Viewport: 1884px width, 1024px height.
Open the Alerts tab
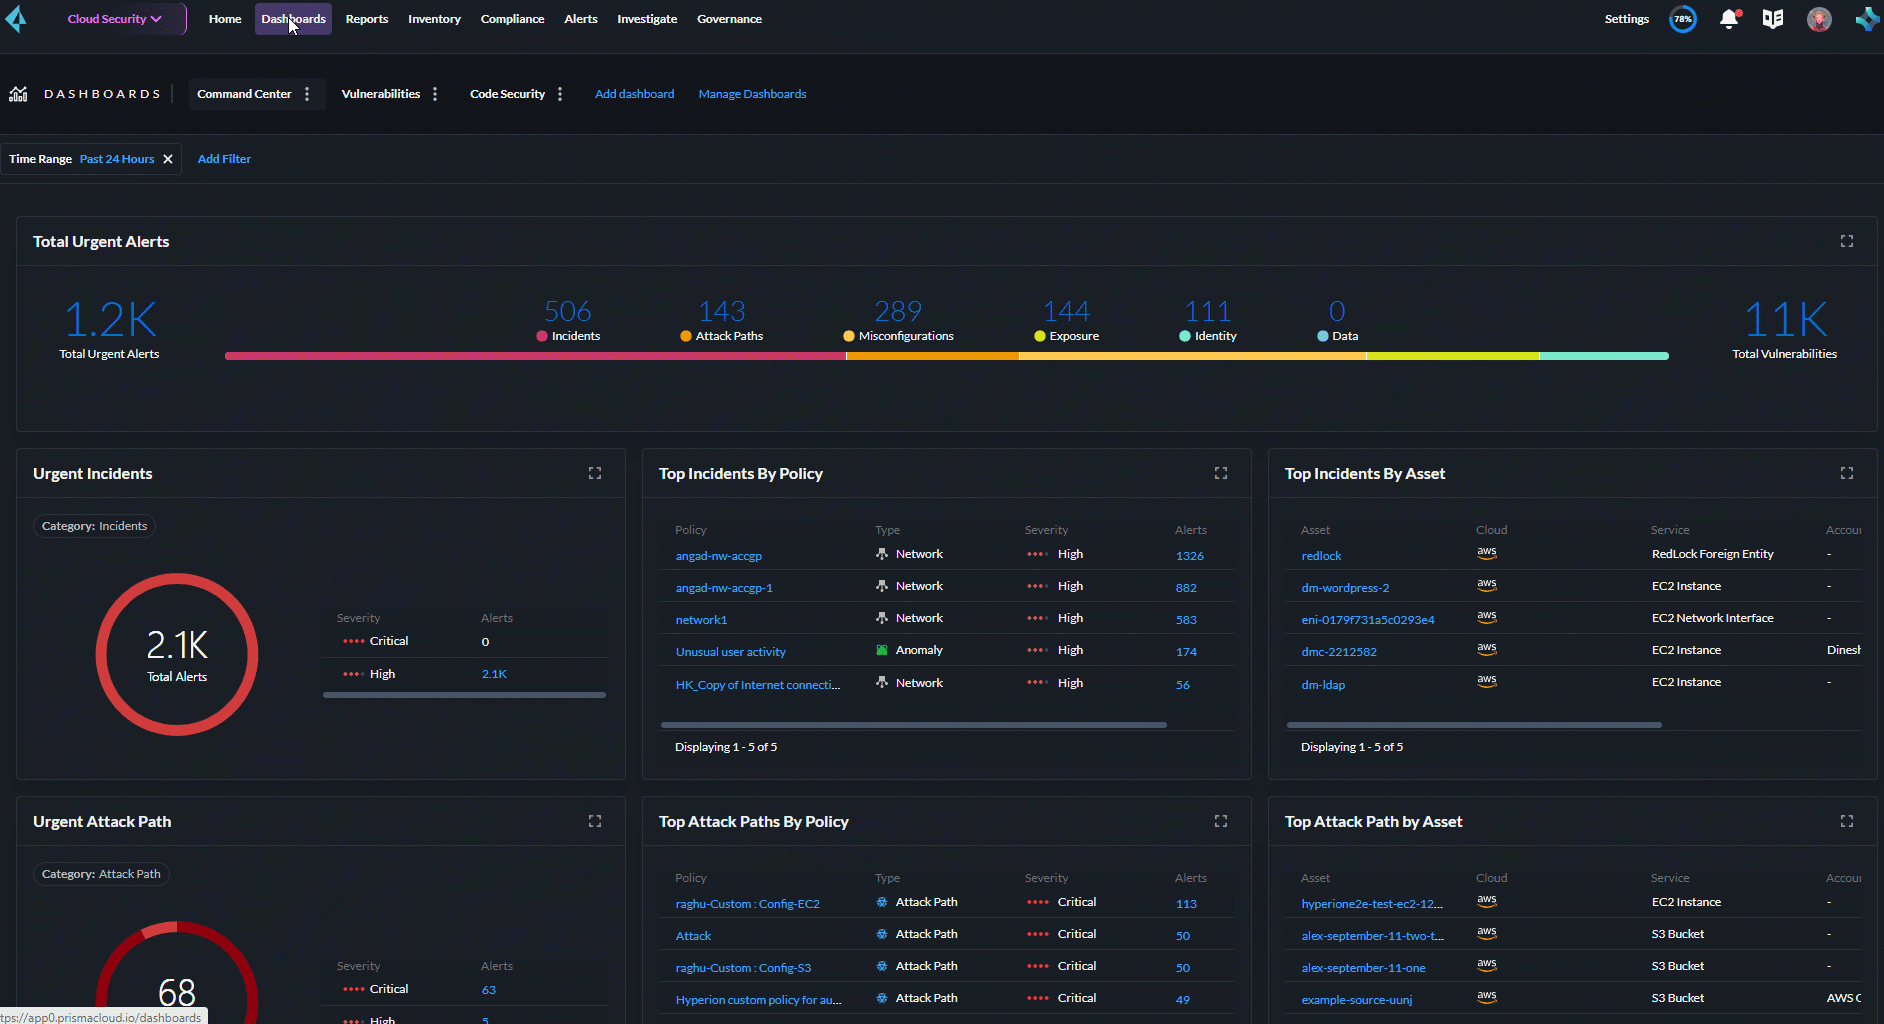coord(581,19)
